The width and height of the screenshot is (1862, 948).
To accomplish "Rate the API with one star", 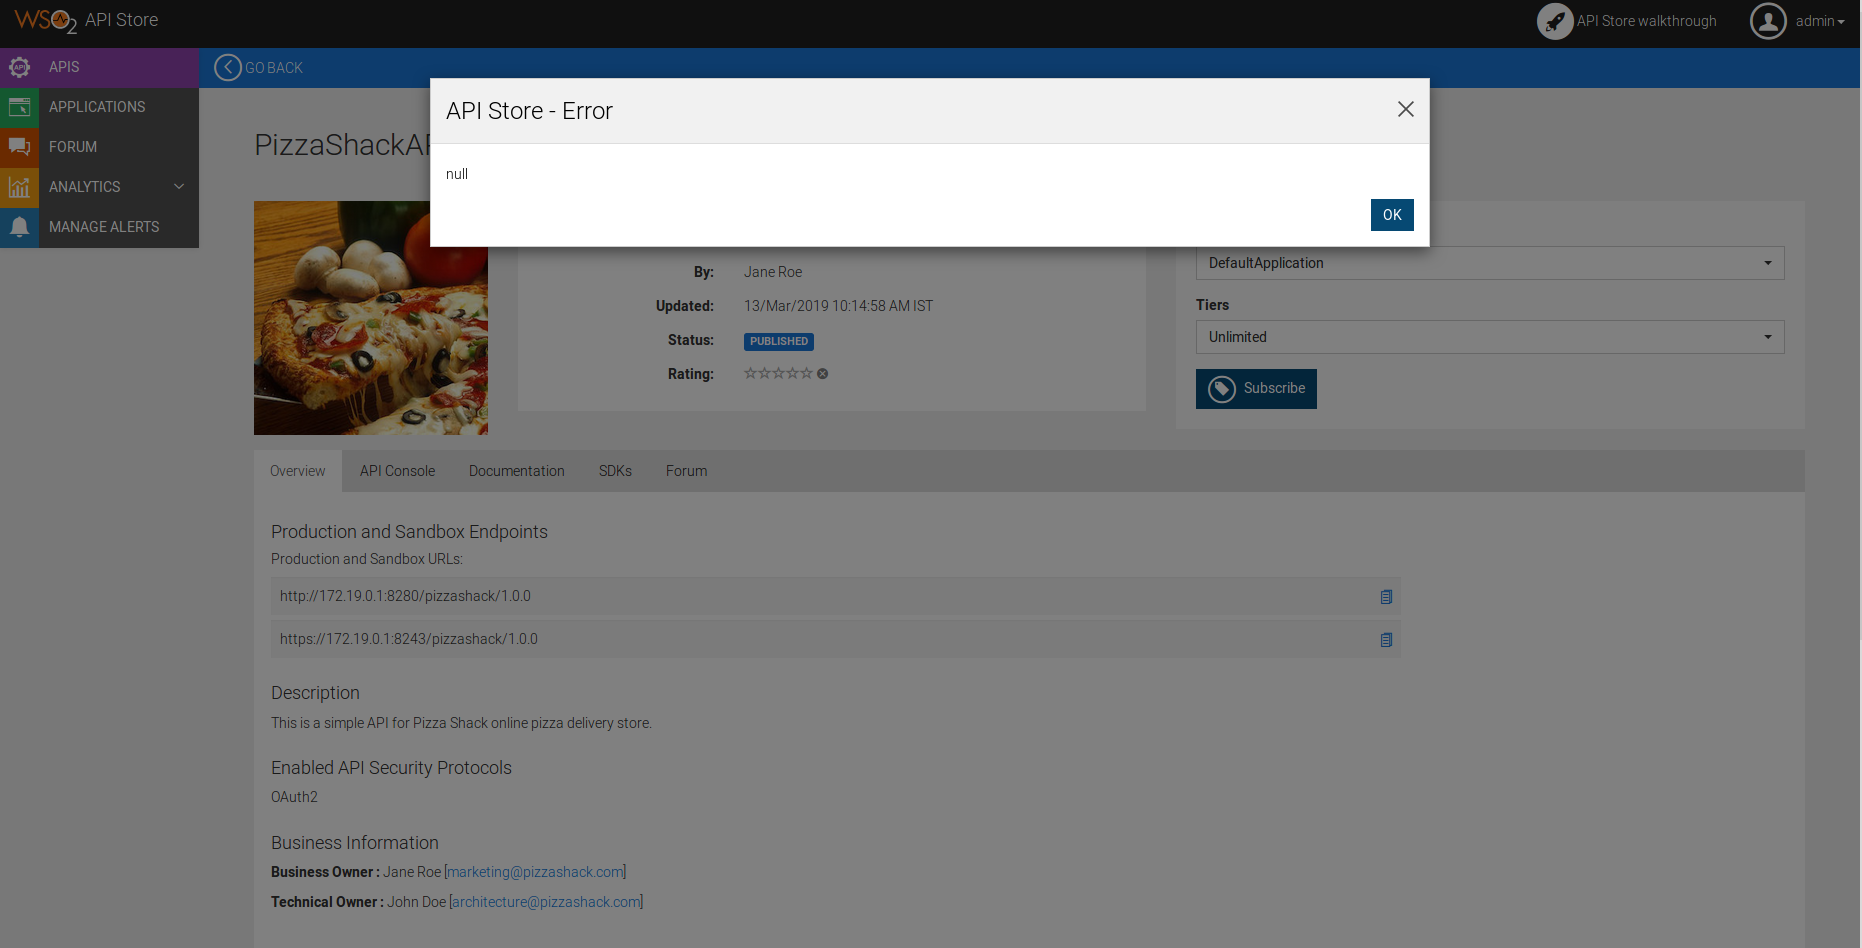I will 751,373.
